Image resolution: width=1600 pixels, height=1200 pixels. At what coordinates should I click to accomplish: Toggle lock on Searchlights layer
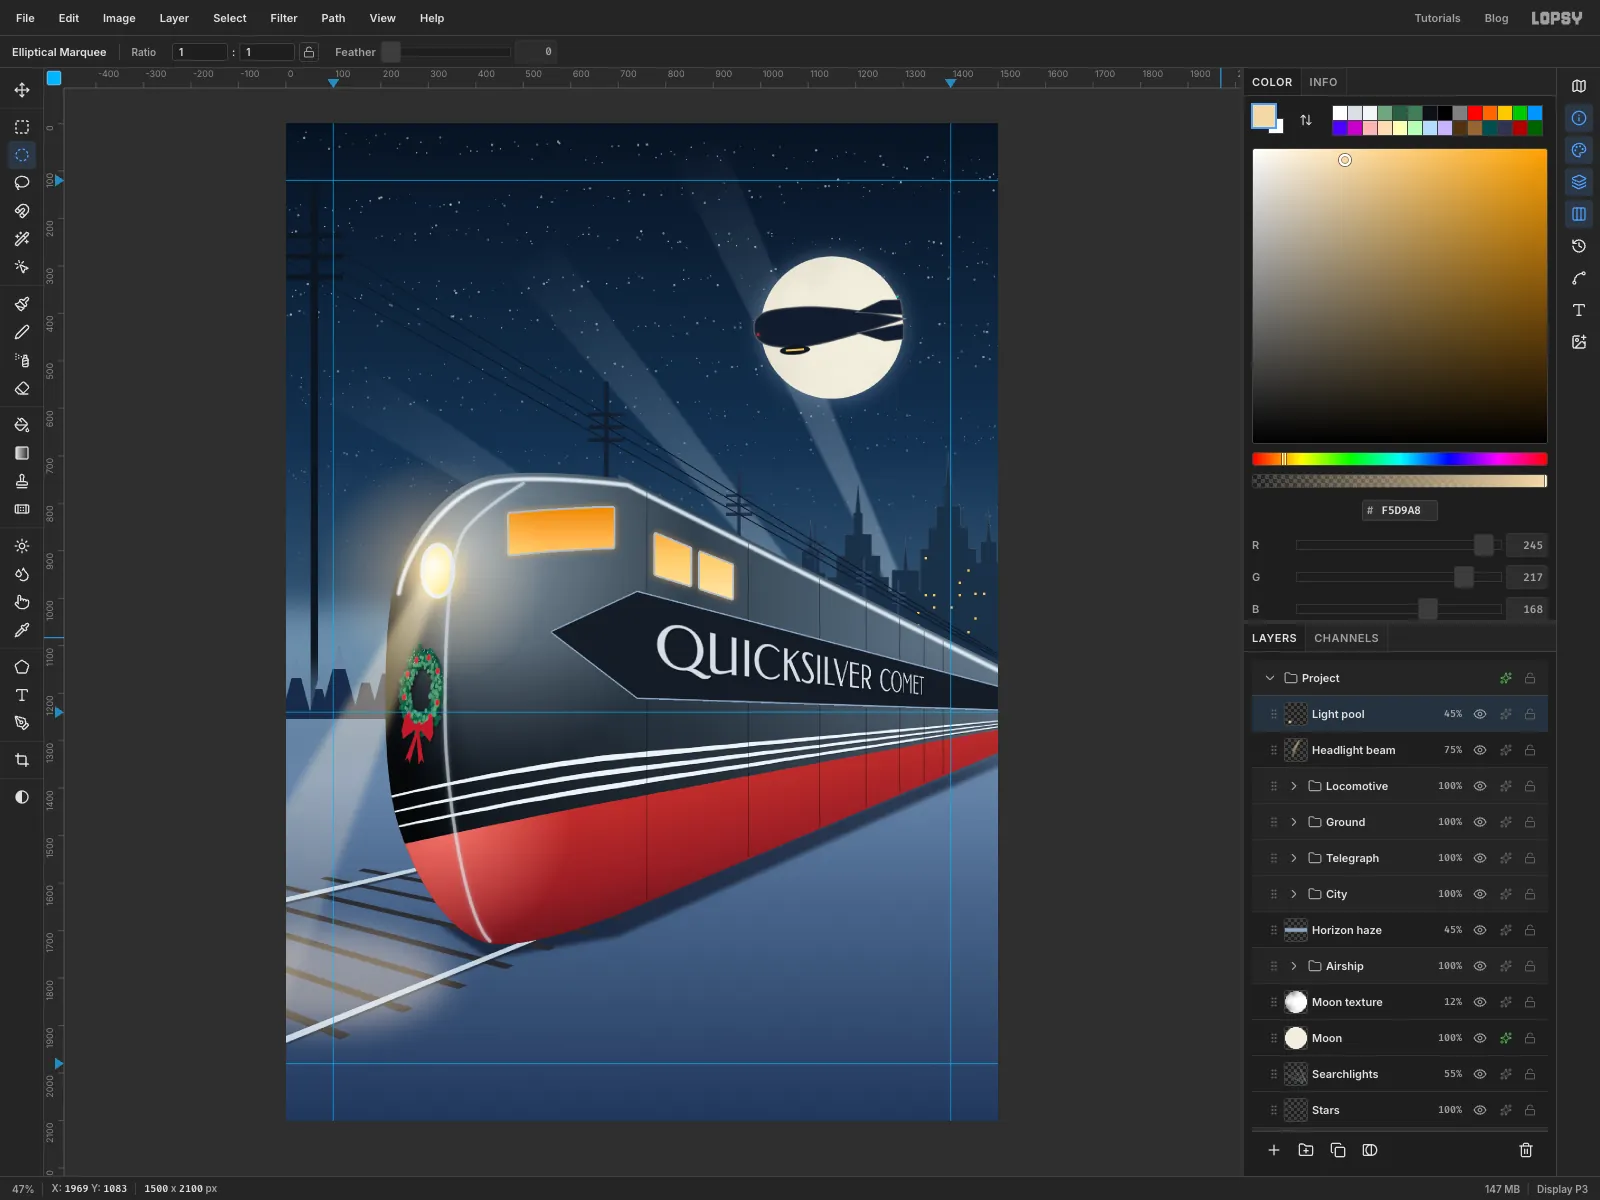coord(1530,1074)
